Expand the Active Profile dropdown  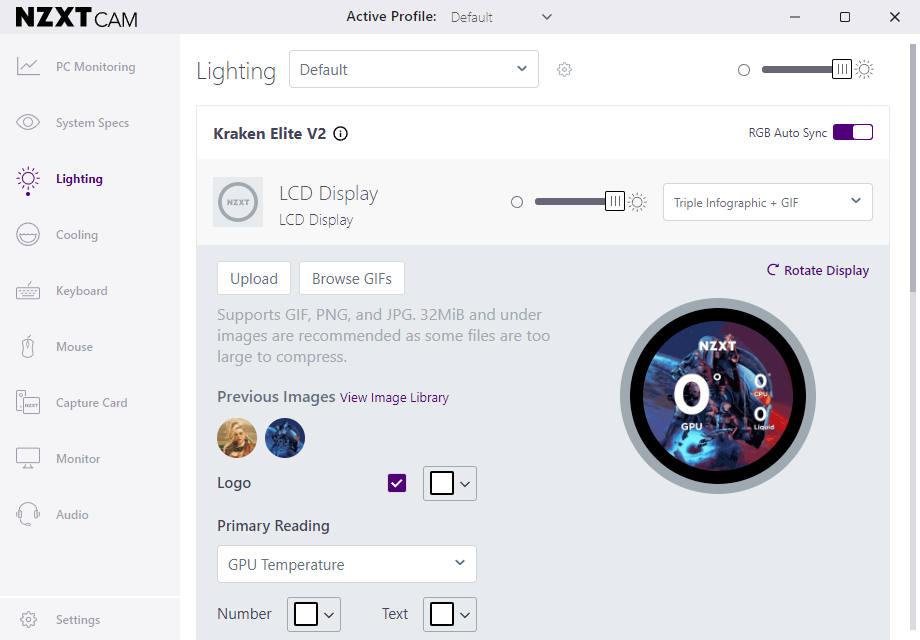click(501, 17)
